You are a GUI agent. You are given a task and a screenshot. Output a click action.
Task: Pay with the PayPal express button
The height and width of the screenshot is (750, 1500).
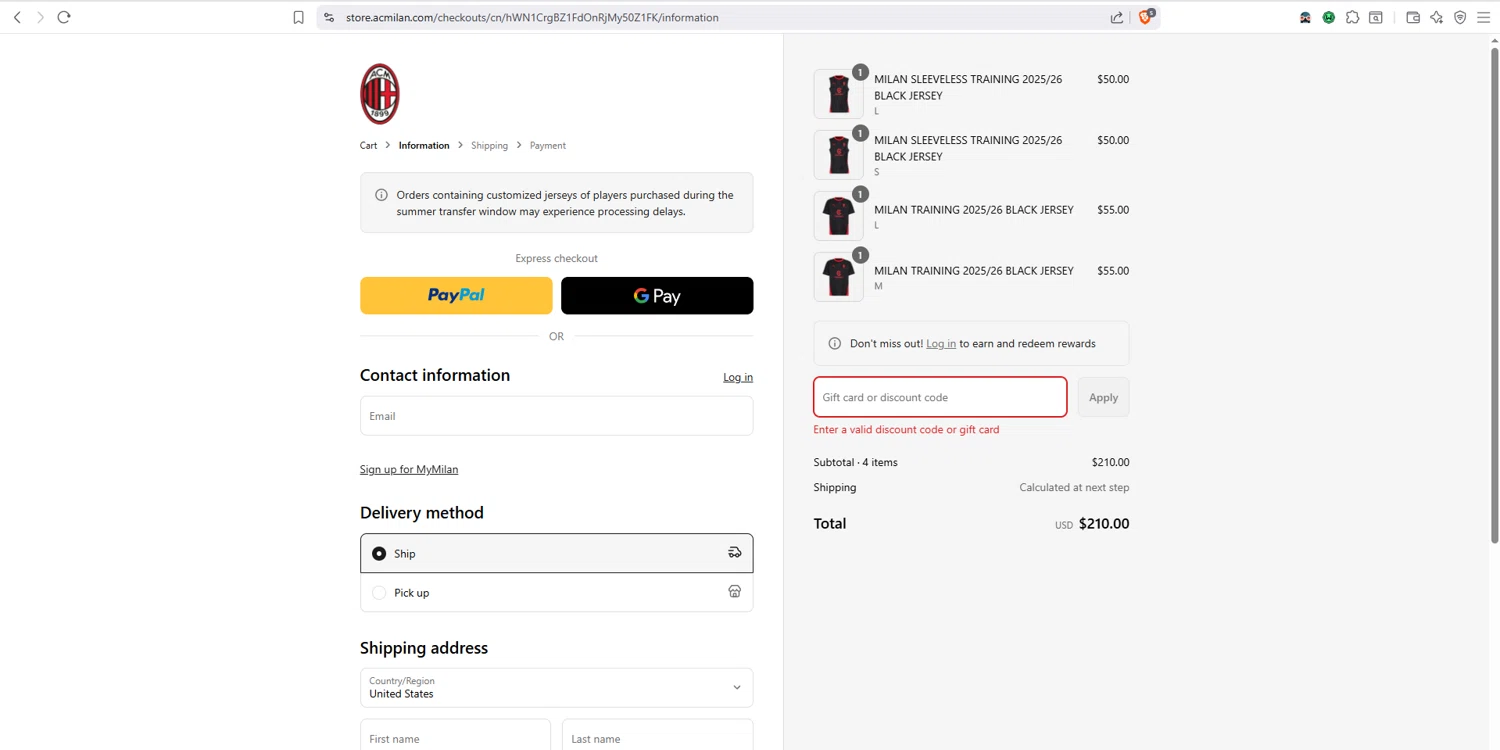[456, 295]
